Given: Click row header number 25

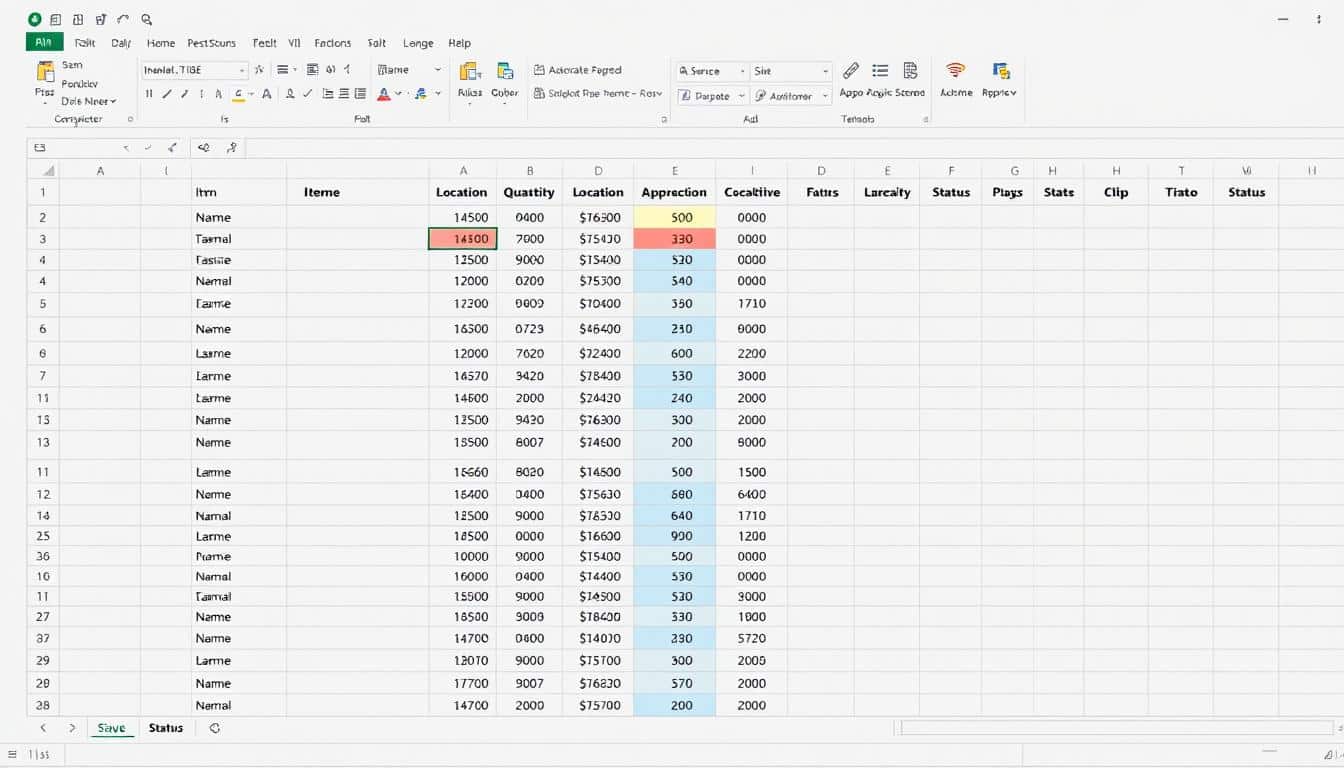Looking at the screenshot, I should (x=43, y=536).
